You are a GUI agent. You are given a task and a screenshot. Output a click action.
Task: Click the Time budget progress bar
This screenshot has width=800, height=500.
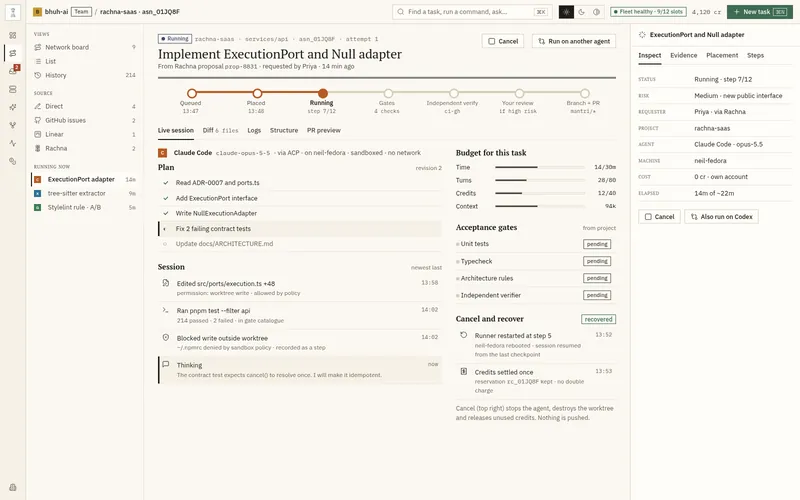pyautogui.click(x=540, y=167)
